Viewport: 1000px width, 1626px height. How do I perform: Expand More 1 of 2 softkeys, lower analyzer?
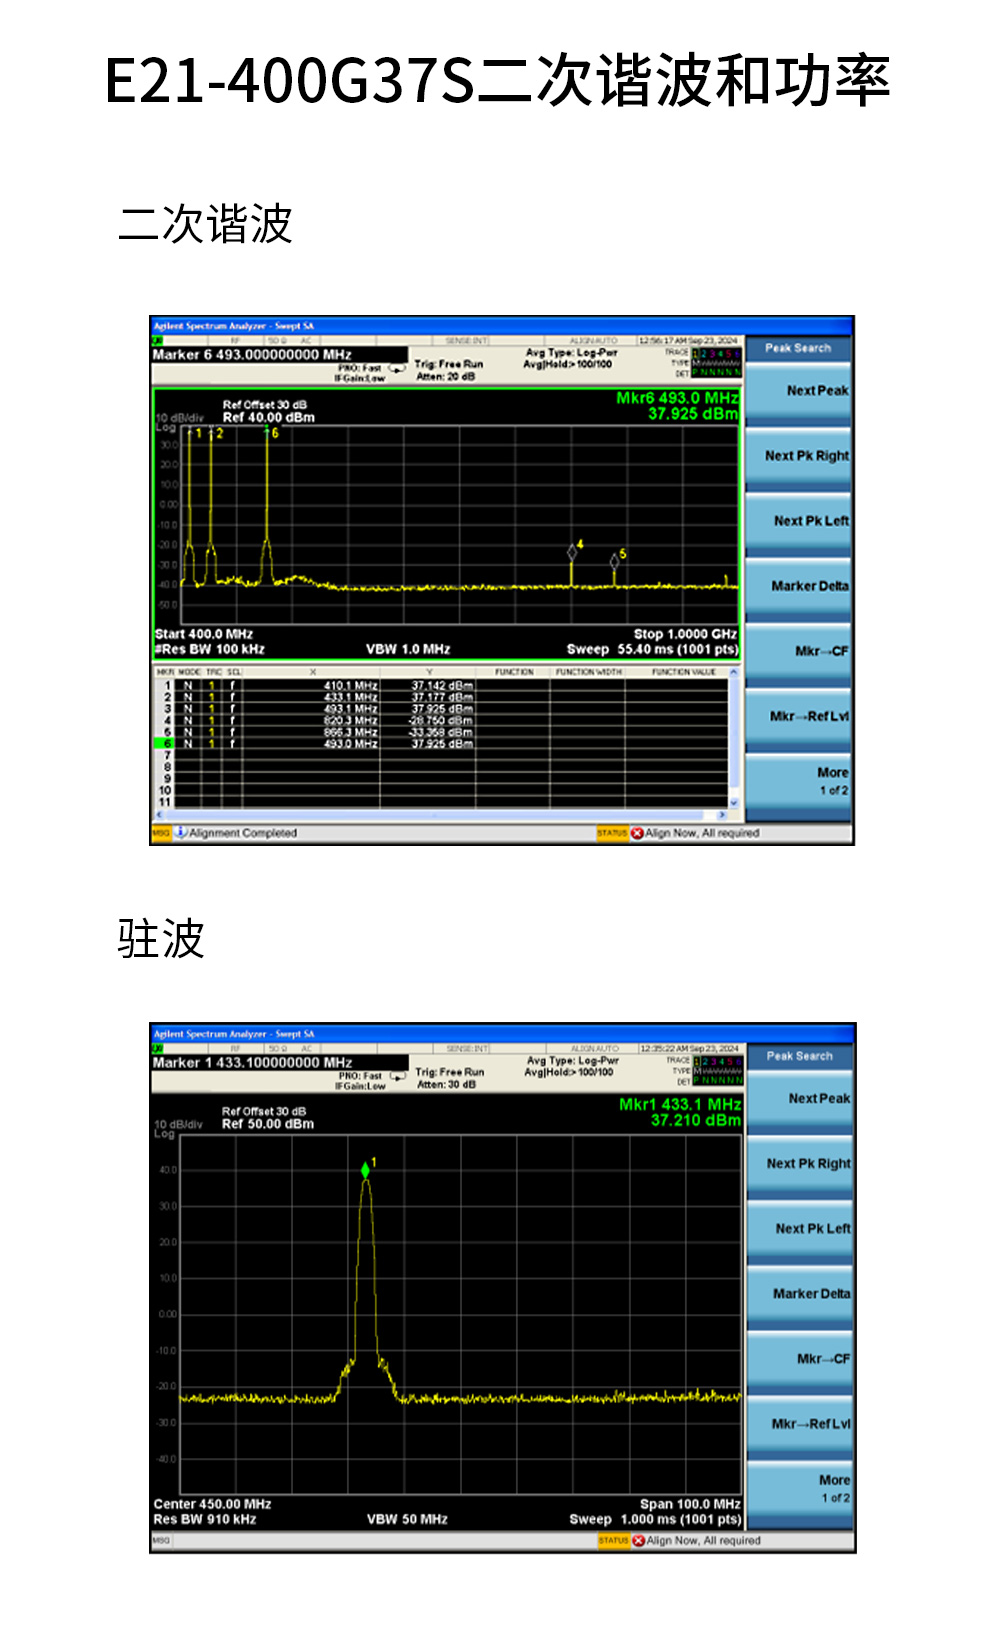pos(799,1489)
